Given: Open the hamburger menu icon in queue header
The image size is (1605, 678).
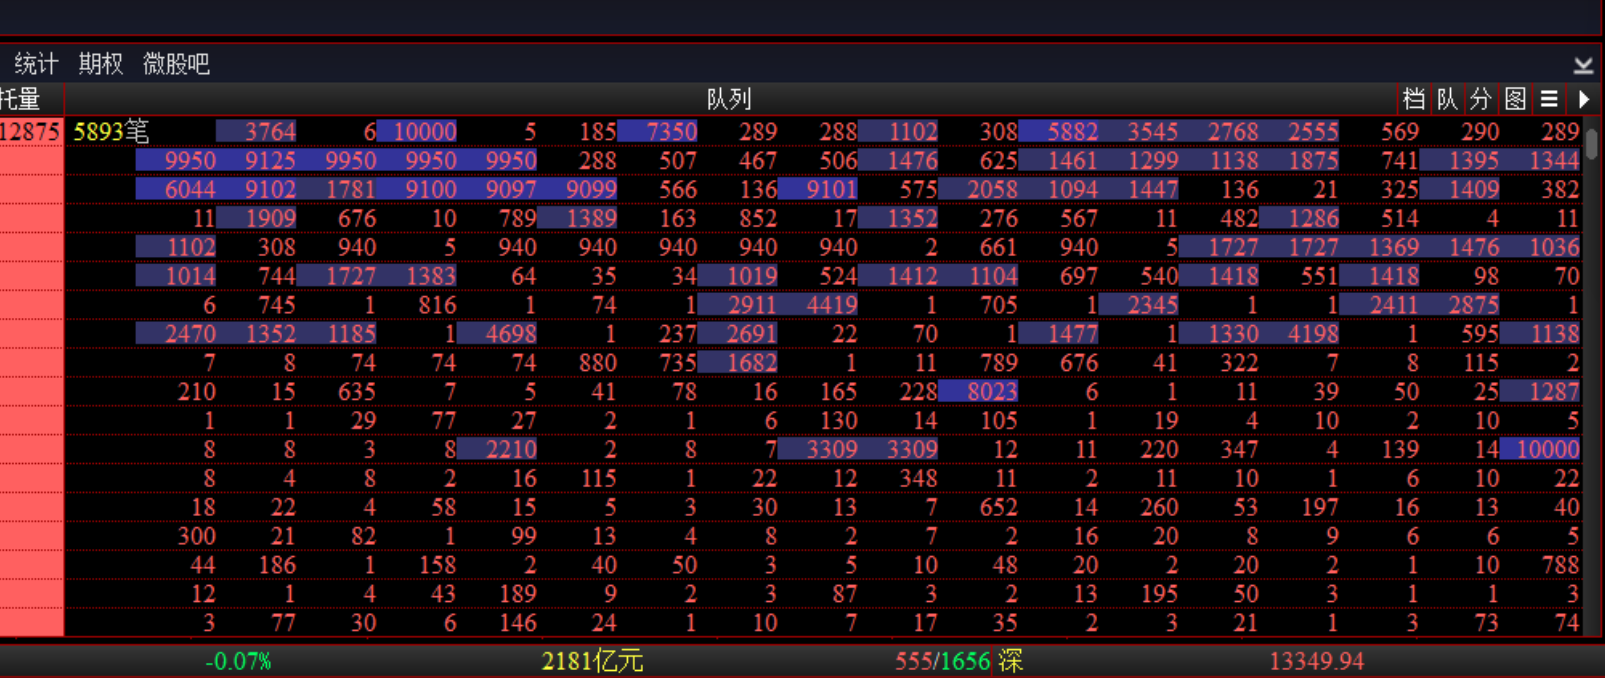Looking at the screenshot, I should [1549, 98].
